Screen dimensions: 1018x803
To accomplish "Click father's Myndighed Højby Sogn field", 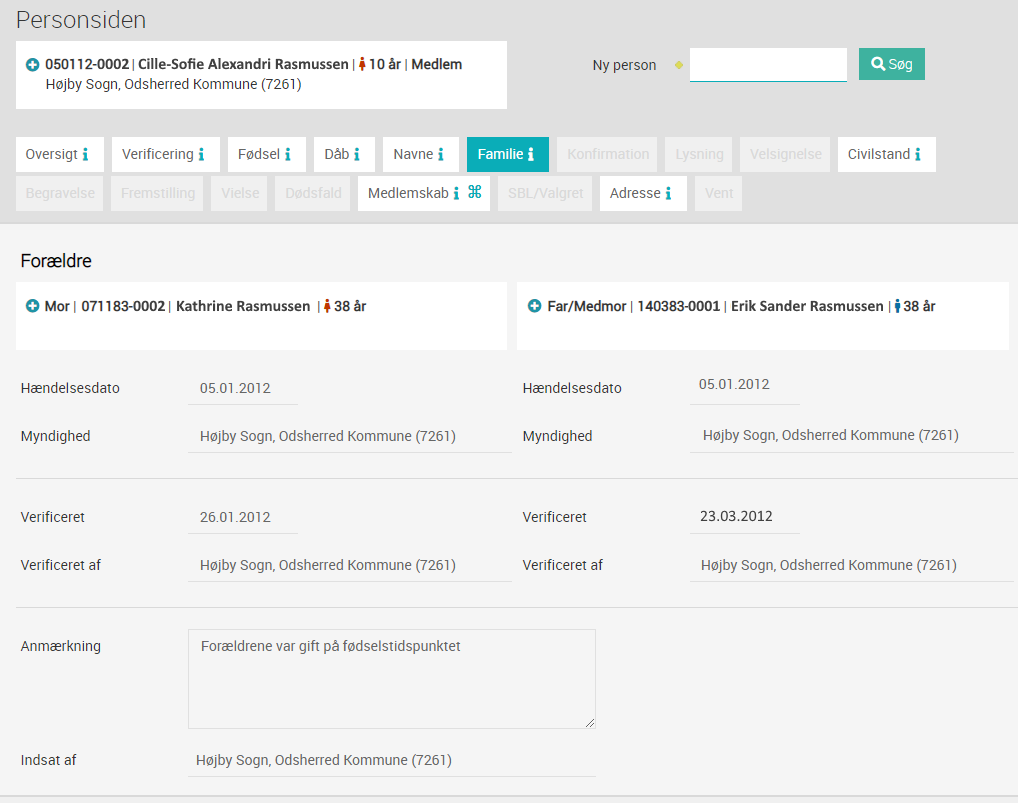I will click(851, 436).
